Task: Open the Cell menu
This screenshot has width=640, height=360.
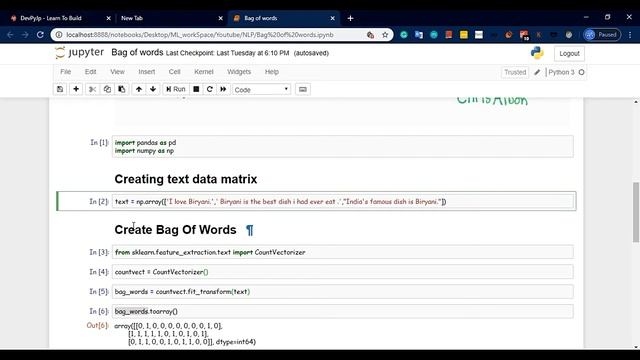Action: point(174,72)
